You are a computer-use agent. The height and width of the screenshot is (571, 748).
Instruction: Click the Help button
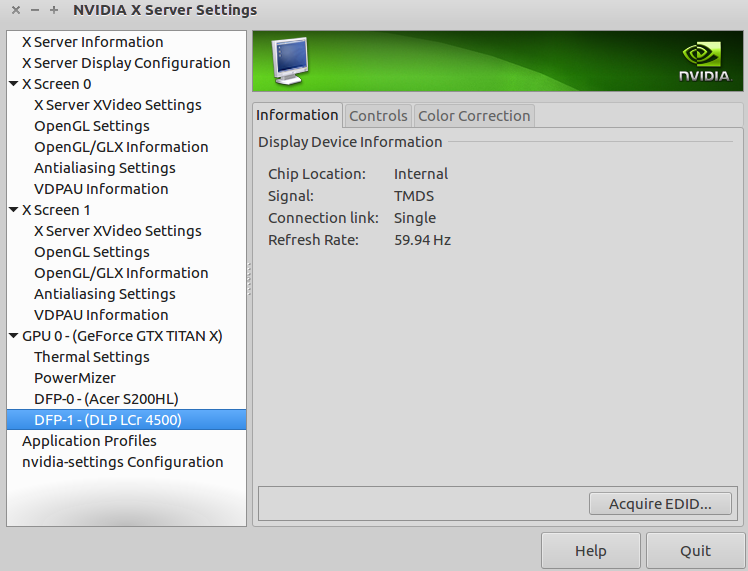(x=591, y=551)
